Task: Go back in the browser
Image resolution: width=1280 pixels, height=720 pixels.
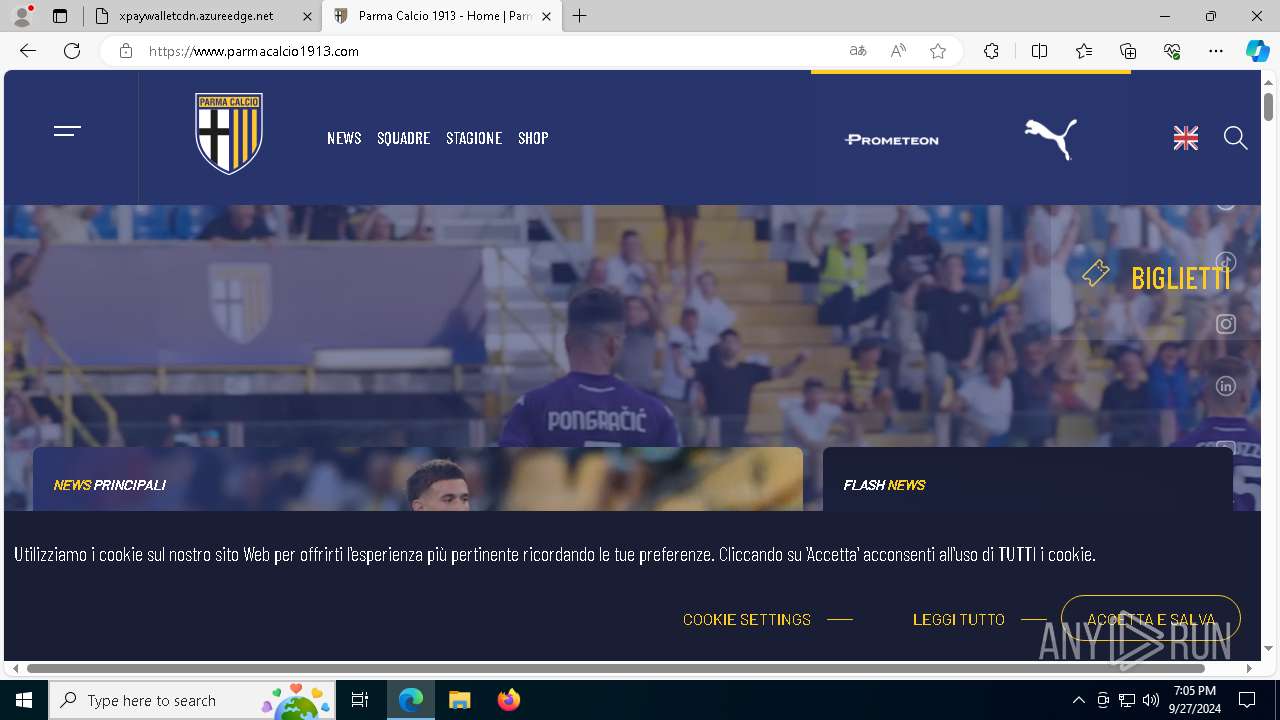Action: tap(28, 51)
